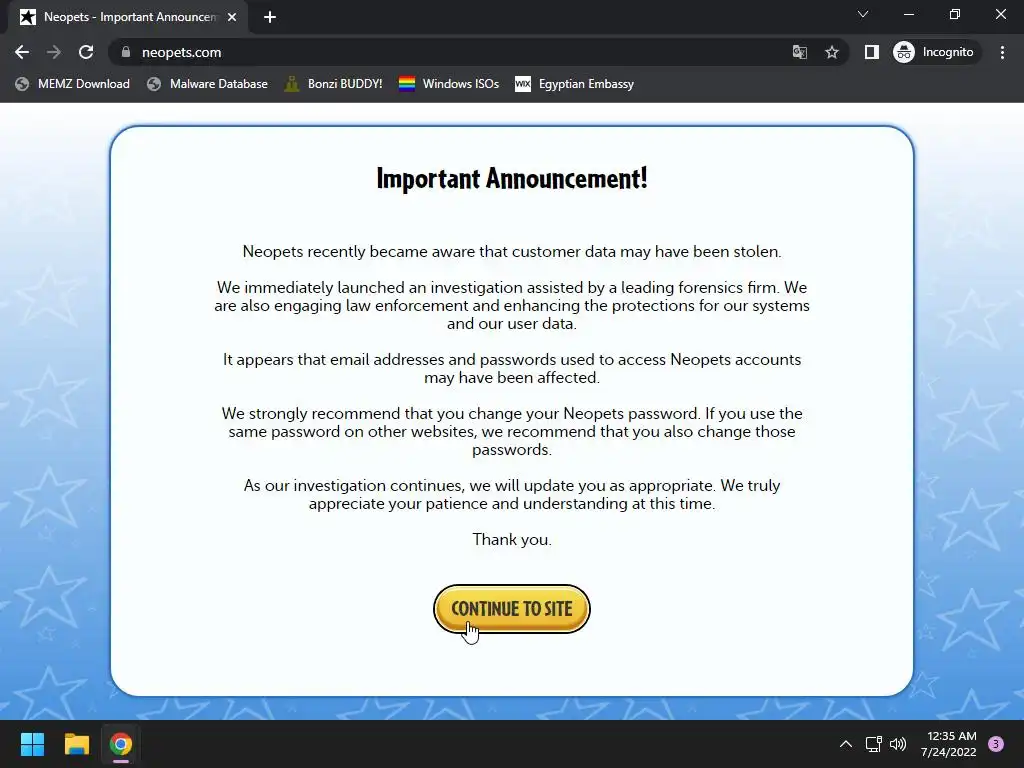Show hidden system tray icons
This screenshot has width=1024, height=768.
click(846, 744)
